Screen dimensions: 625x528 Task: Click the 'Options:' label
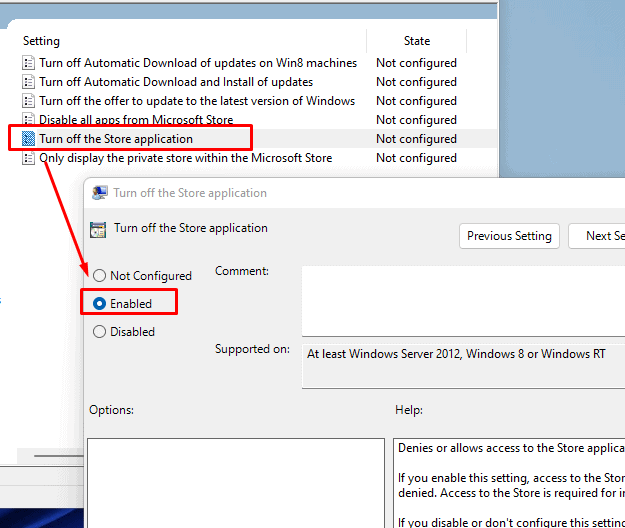[x=112, y=410]
